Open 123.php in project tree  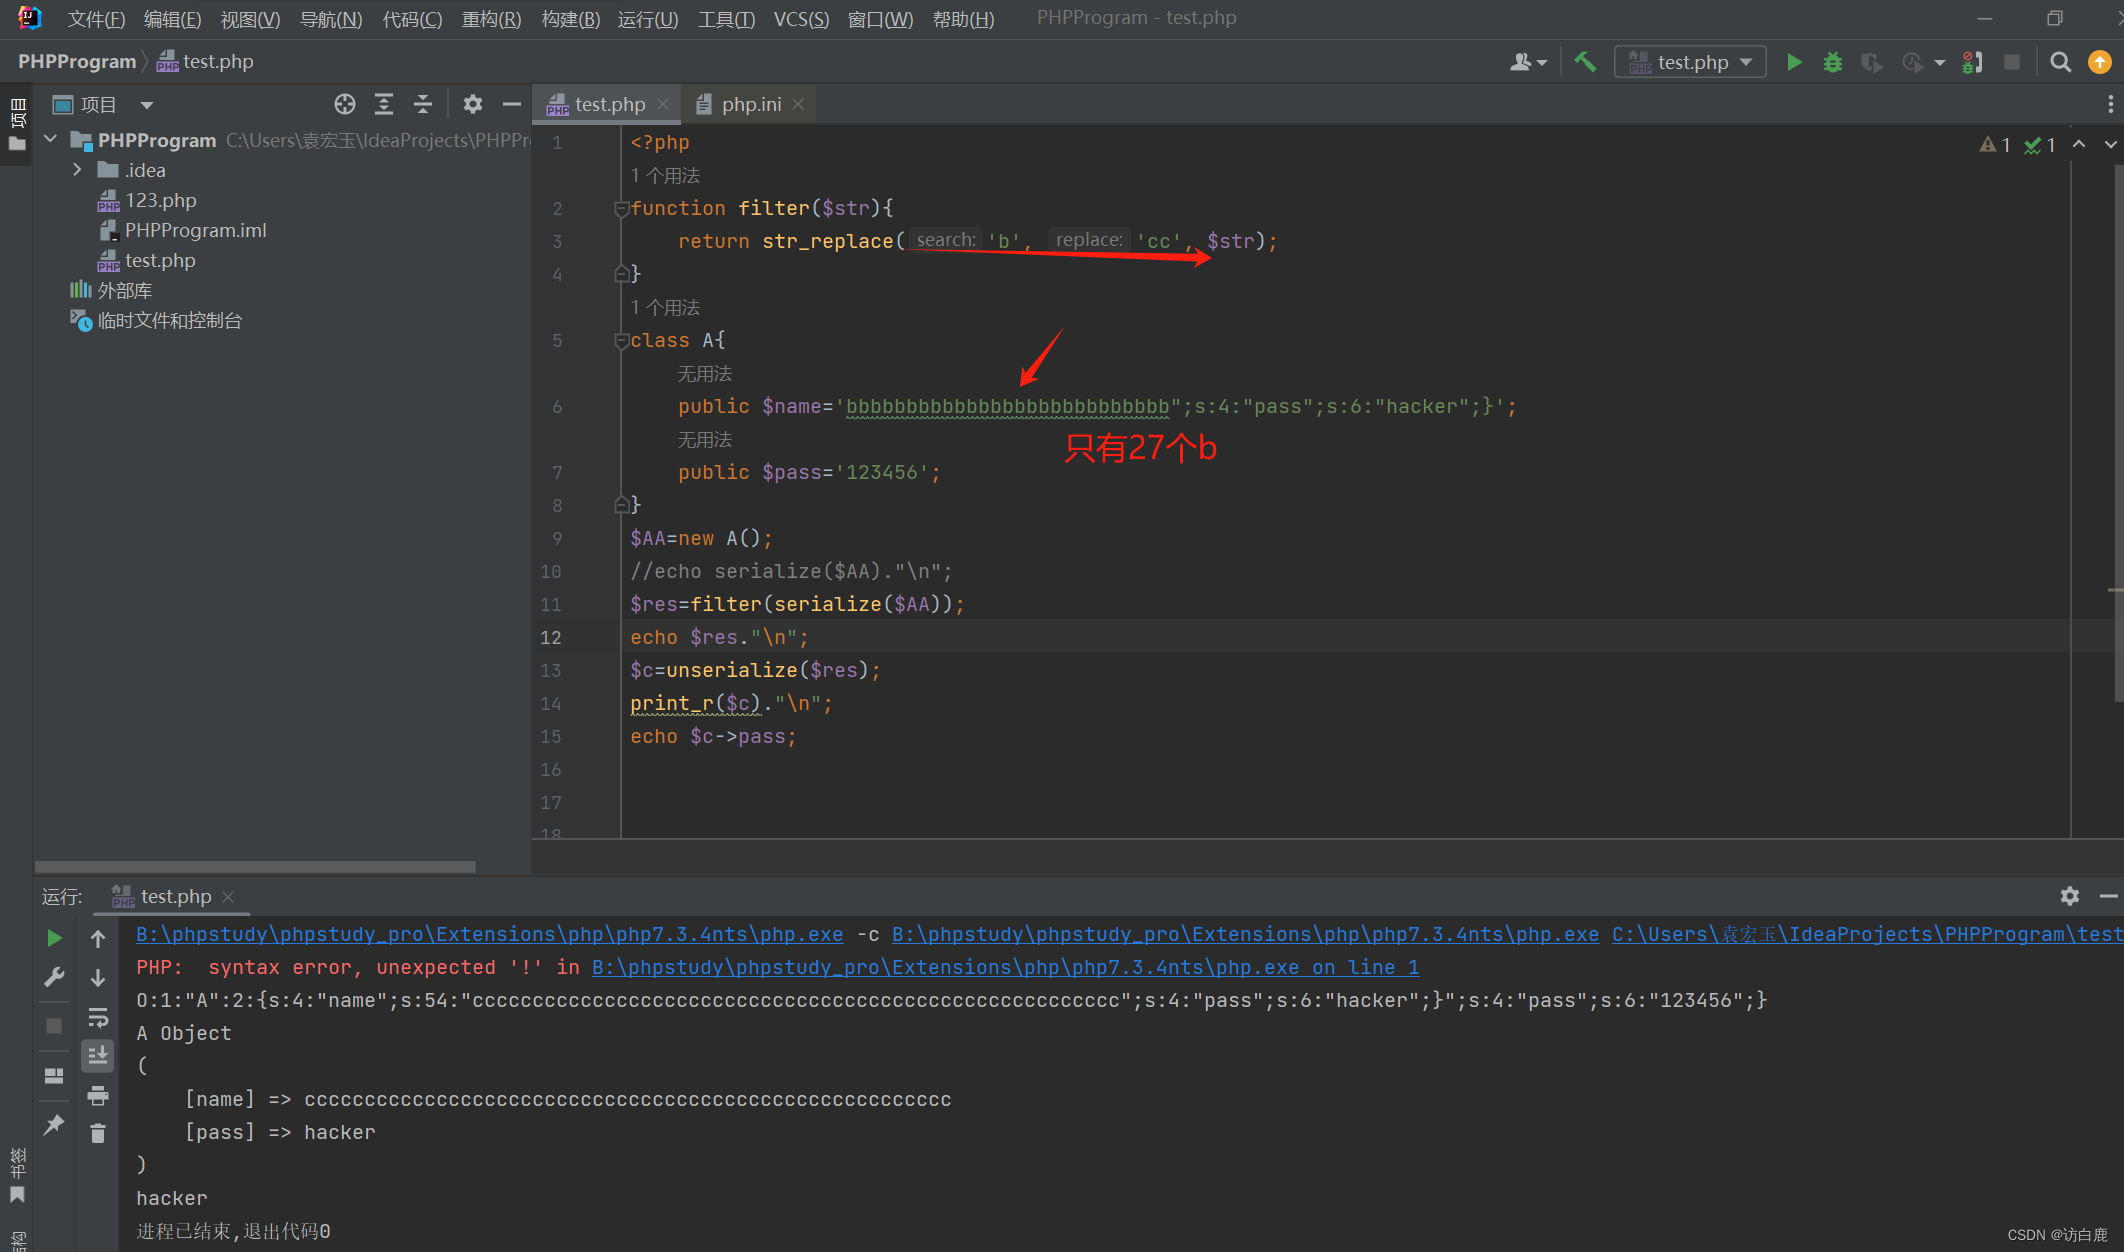click(x=160, y=200)
